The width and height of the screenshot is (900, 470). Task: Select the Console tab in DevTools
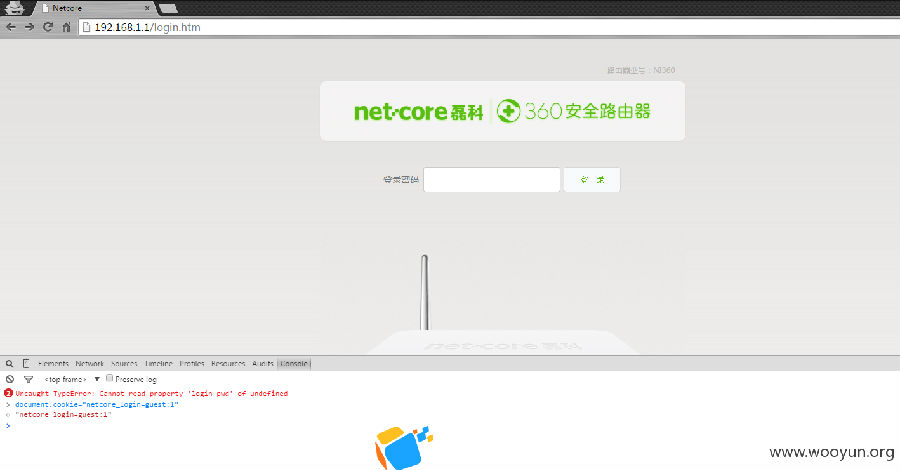(x=294, y=364)
